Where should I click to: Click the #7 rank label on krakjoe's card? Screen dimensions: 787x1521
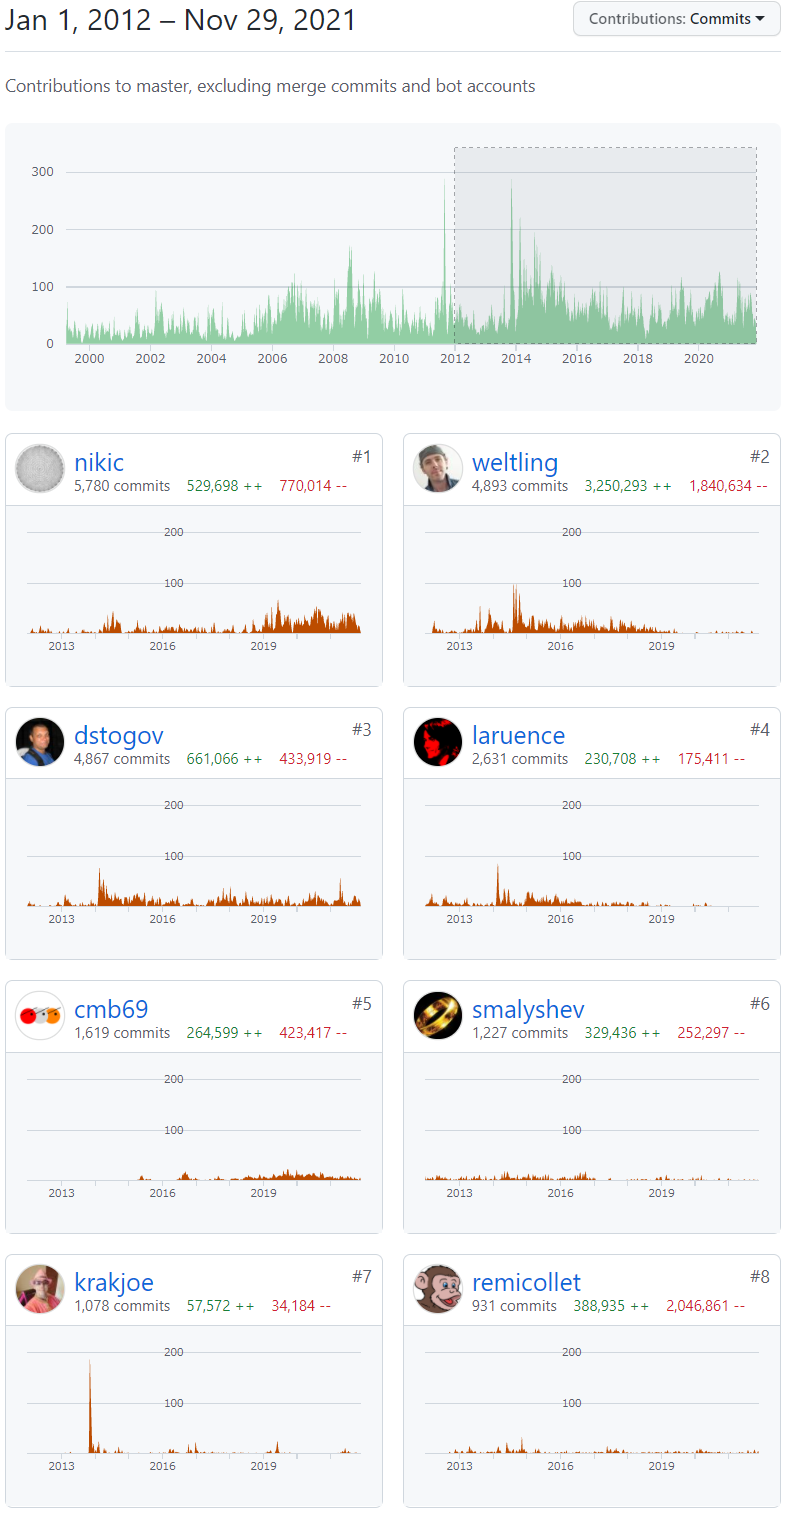tap(362, 1277)
